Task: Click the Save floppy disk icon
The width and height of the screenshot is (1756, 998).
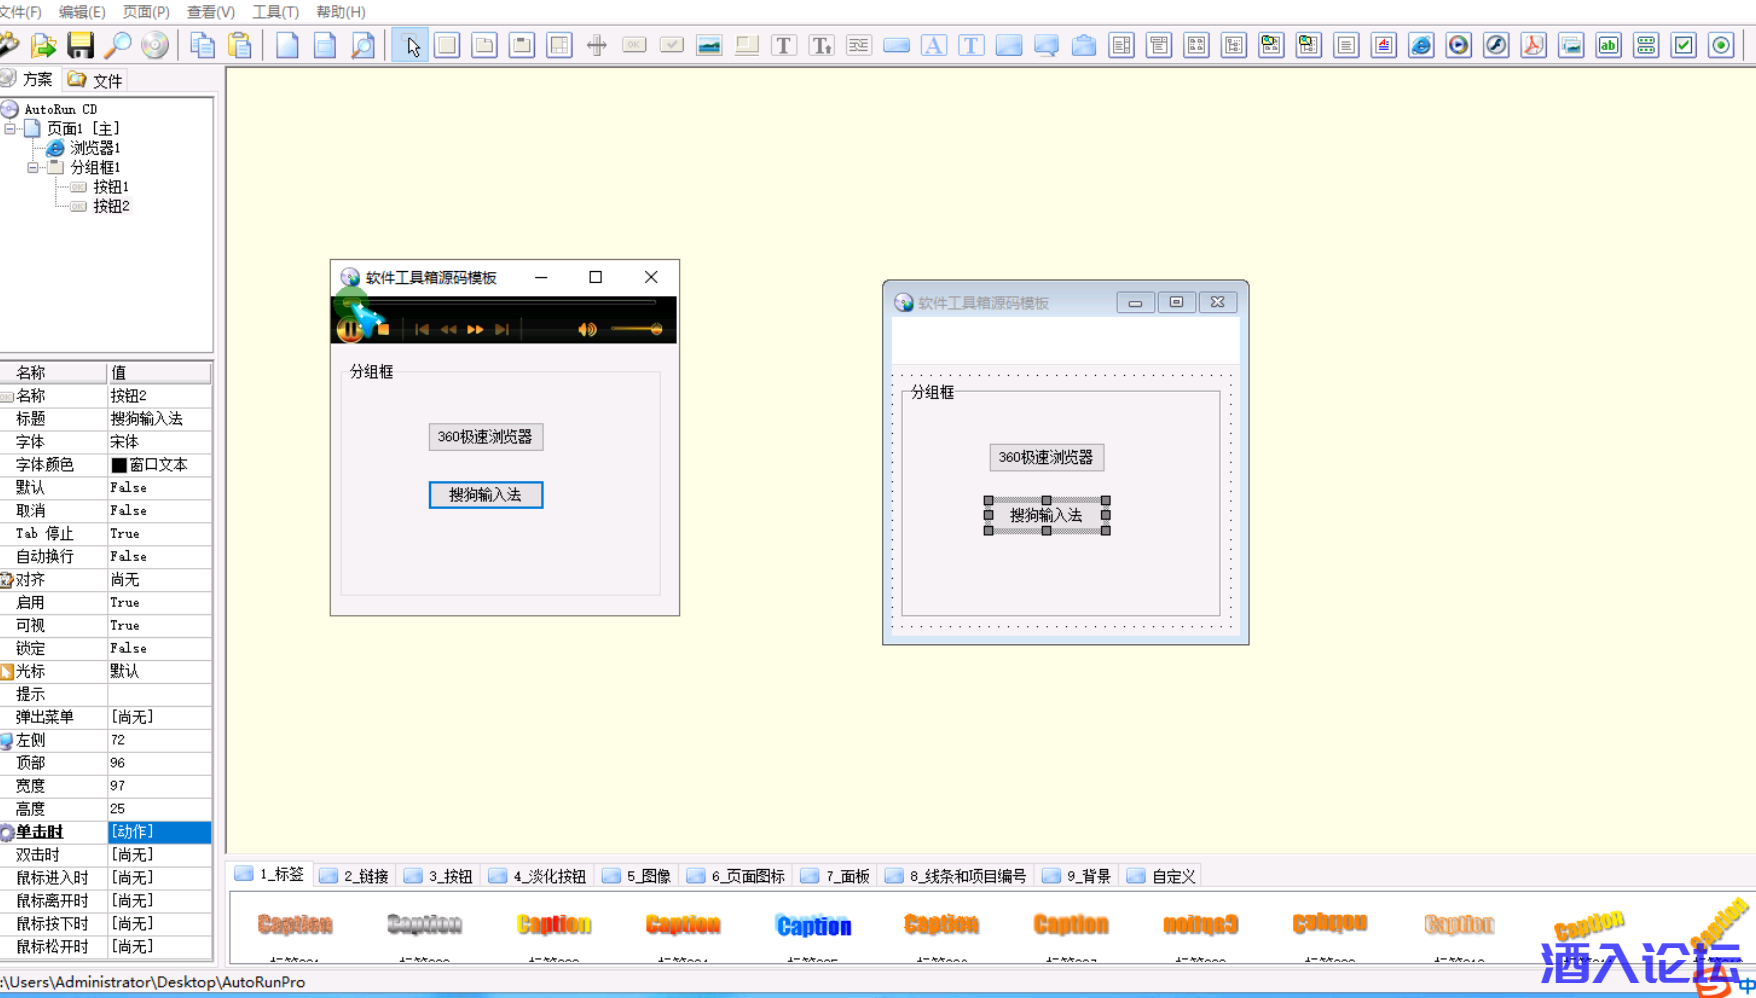Action: 80,45
